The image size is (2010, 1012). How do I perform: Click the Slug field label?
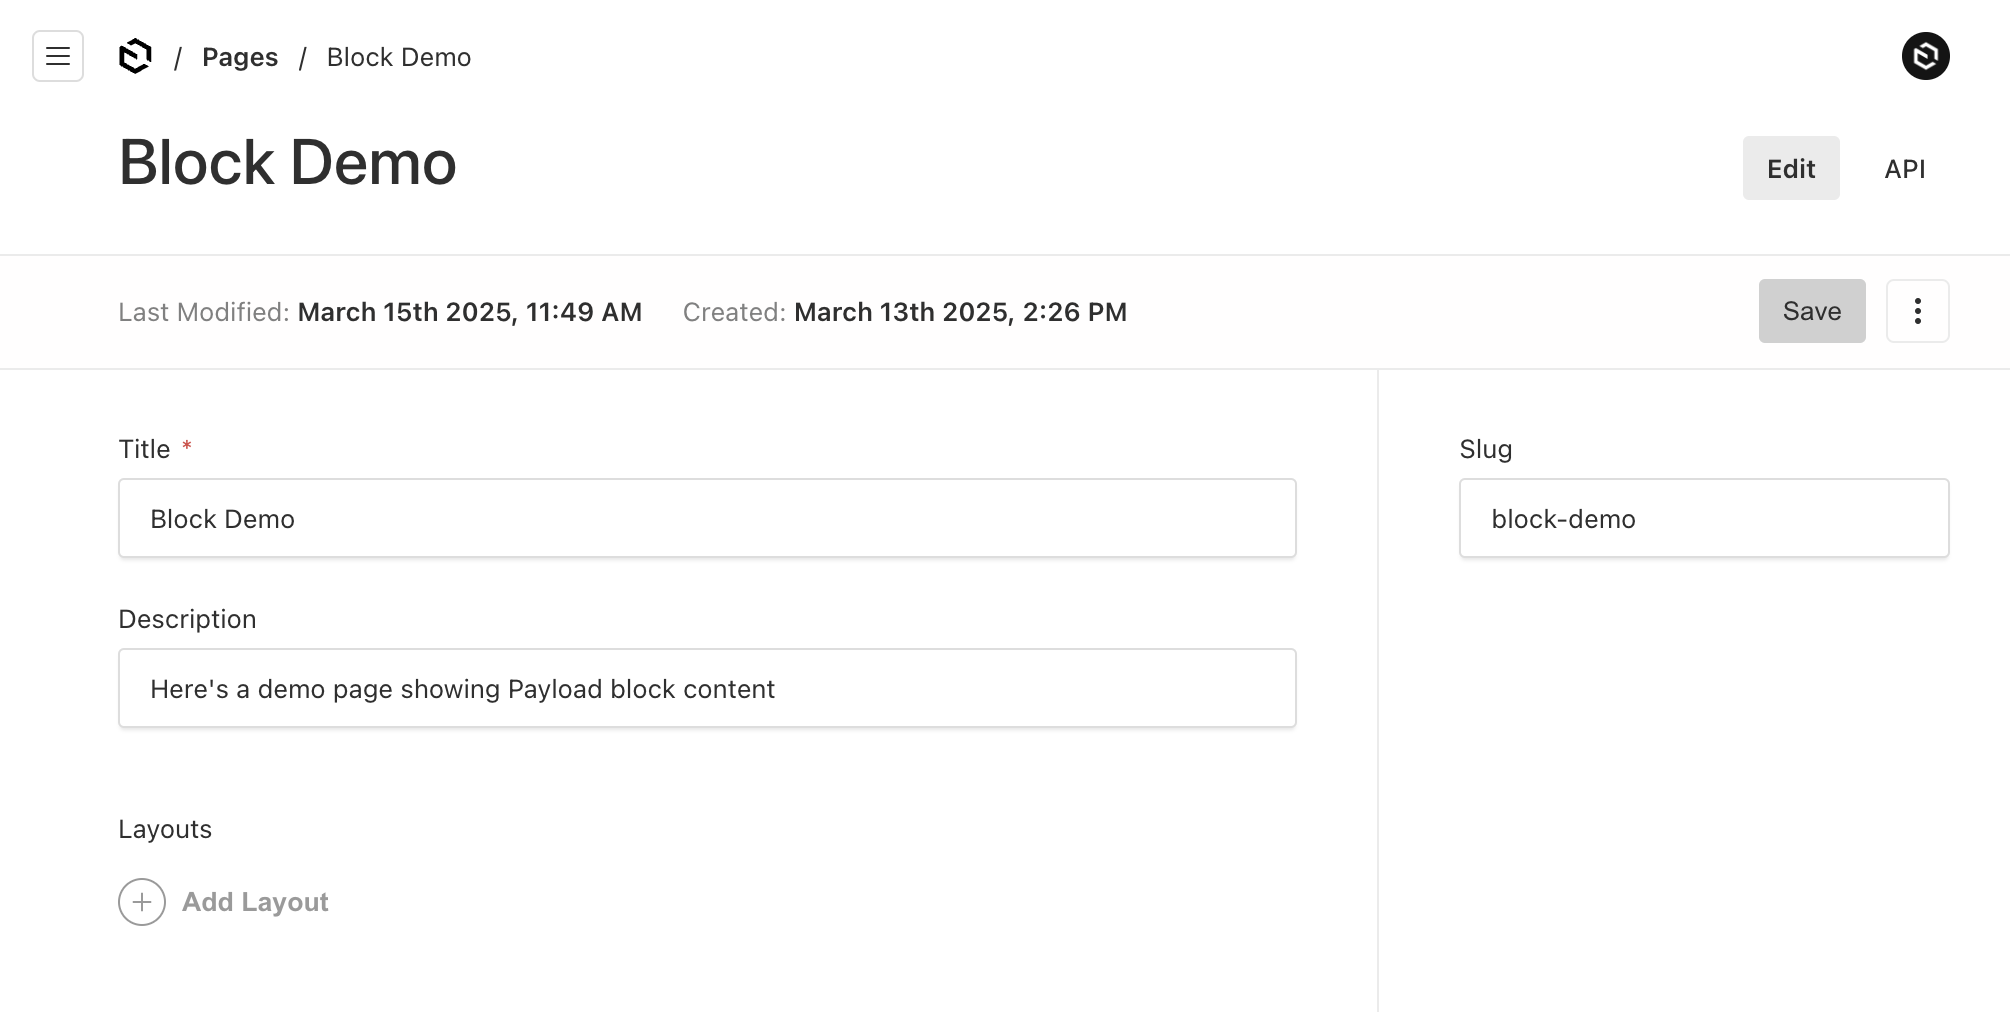tap(1486, 449)
